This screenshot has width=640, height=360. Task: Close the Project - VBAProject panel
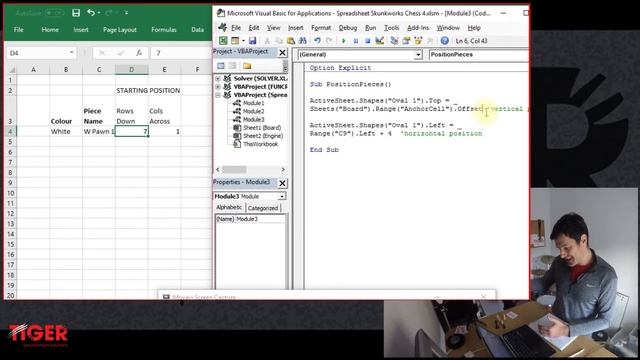pyautogui.click(x=282, y=52)
